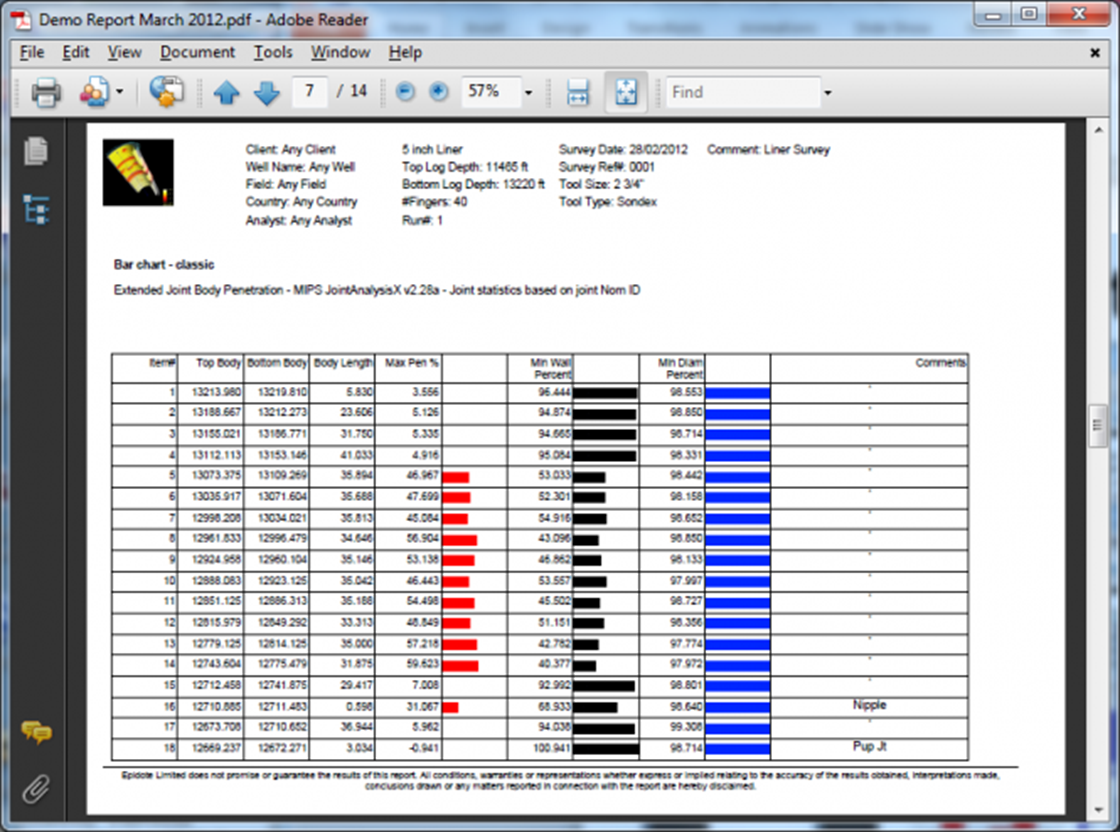Image resolution: width=1120 pixels, height=832 pixels.
Task: Toggle the fit width scrolling mode icon
Action: 577,92
